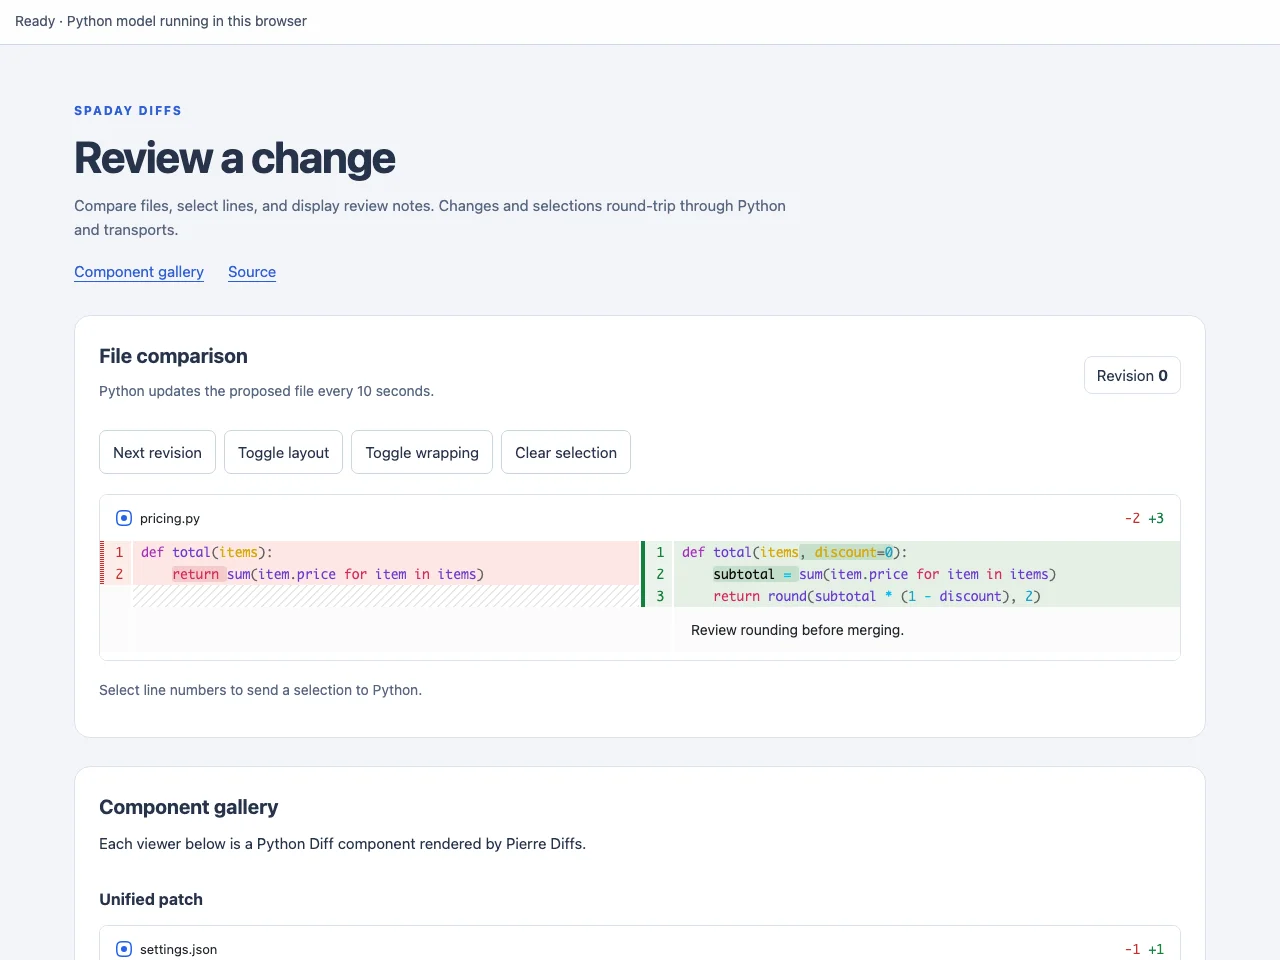
Task: Click the added 'subtotal = sum(...)' line
Action: (927, 574)
